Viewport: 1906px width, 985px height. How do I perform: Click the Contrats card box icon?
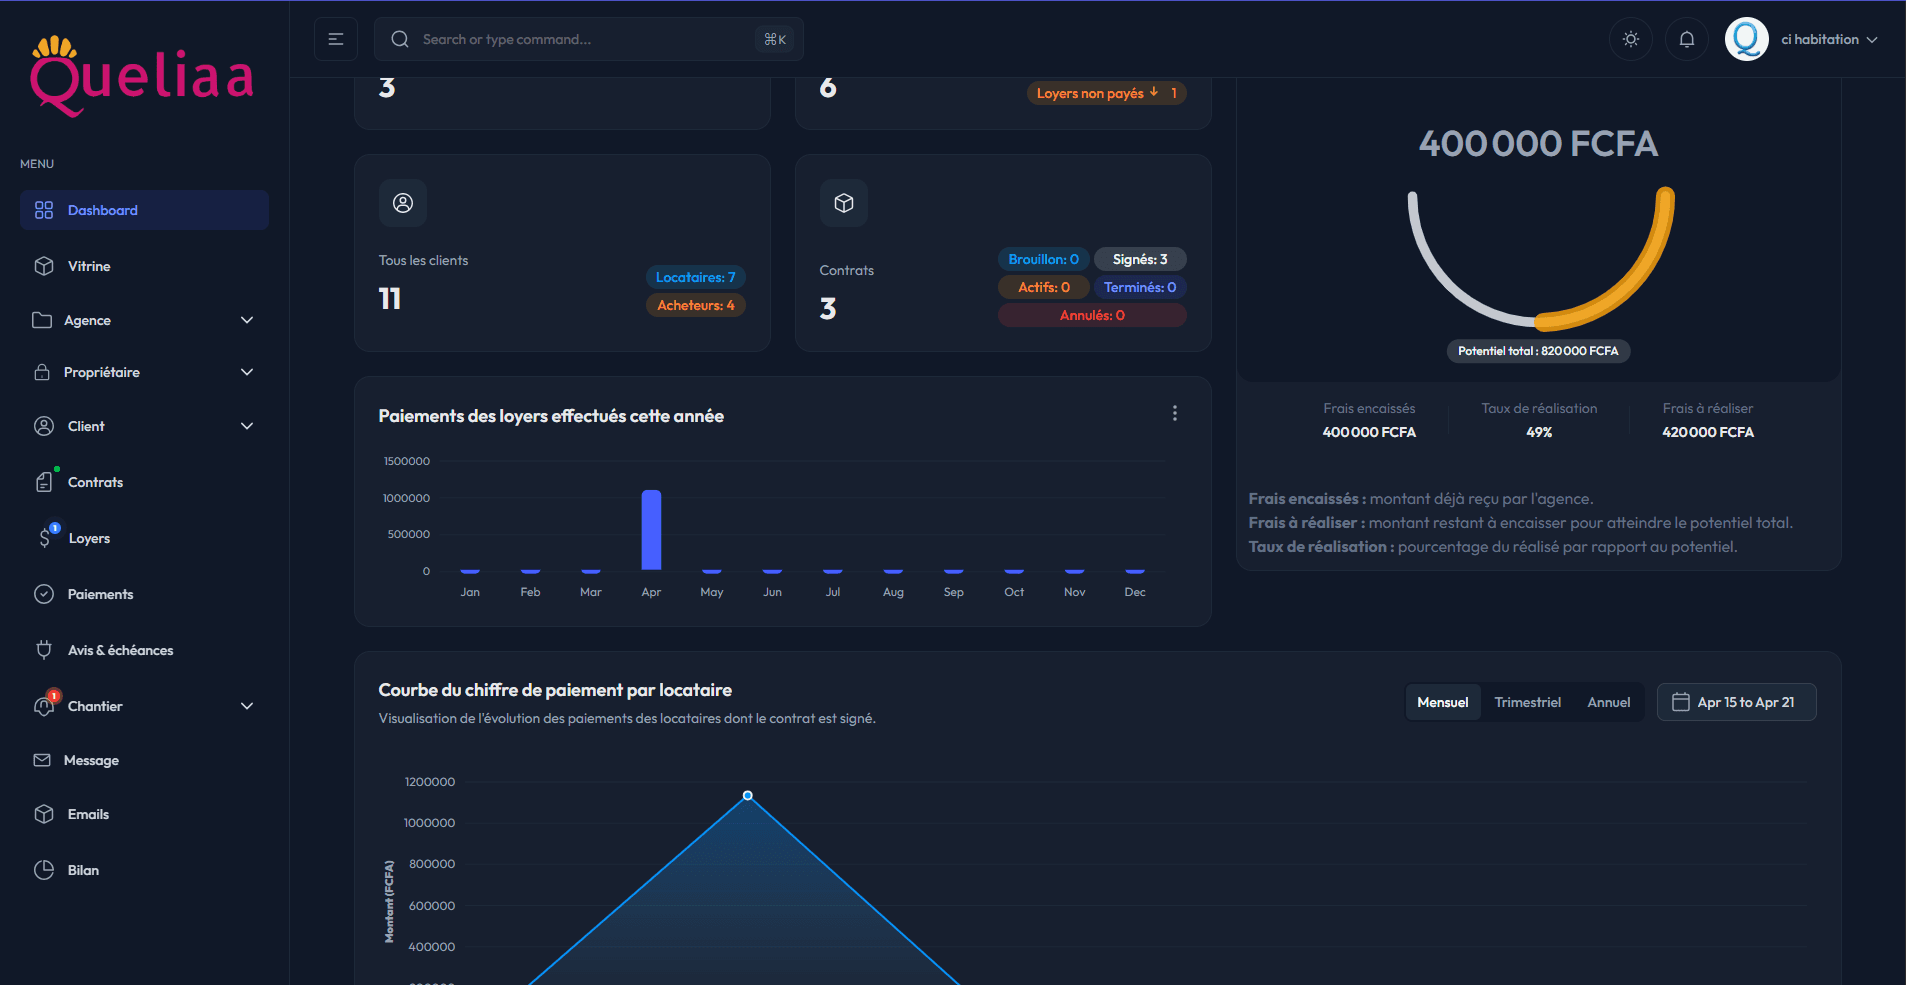pos(844,203)
